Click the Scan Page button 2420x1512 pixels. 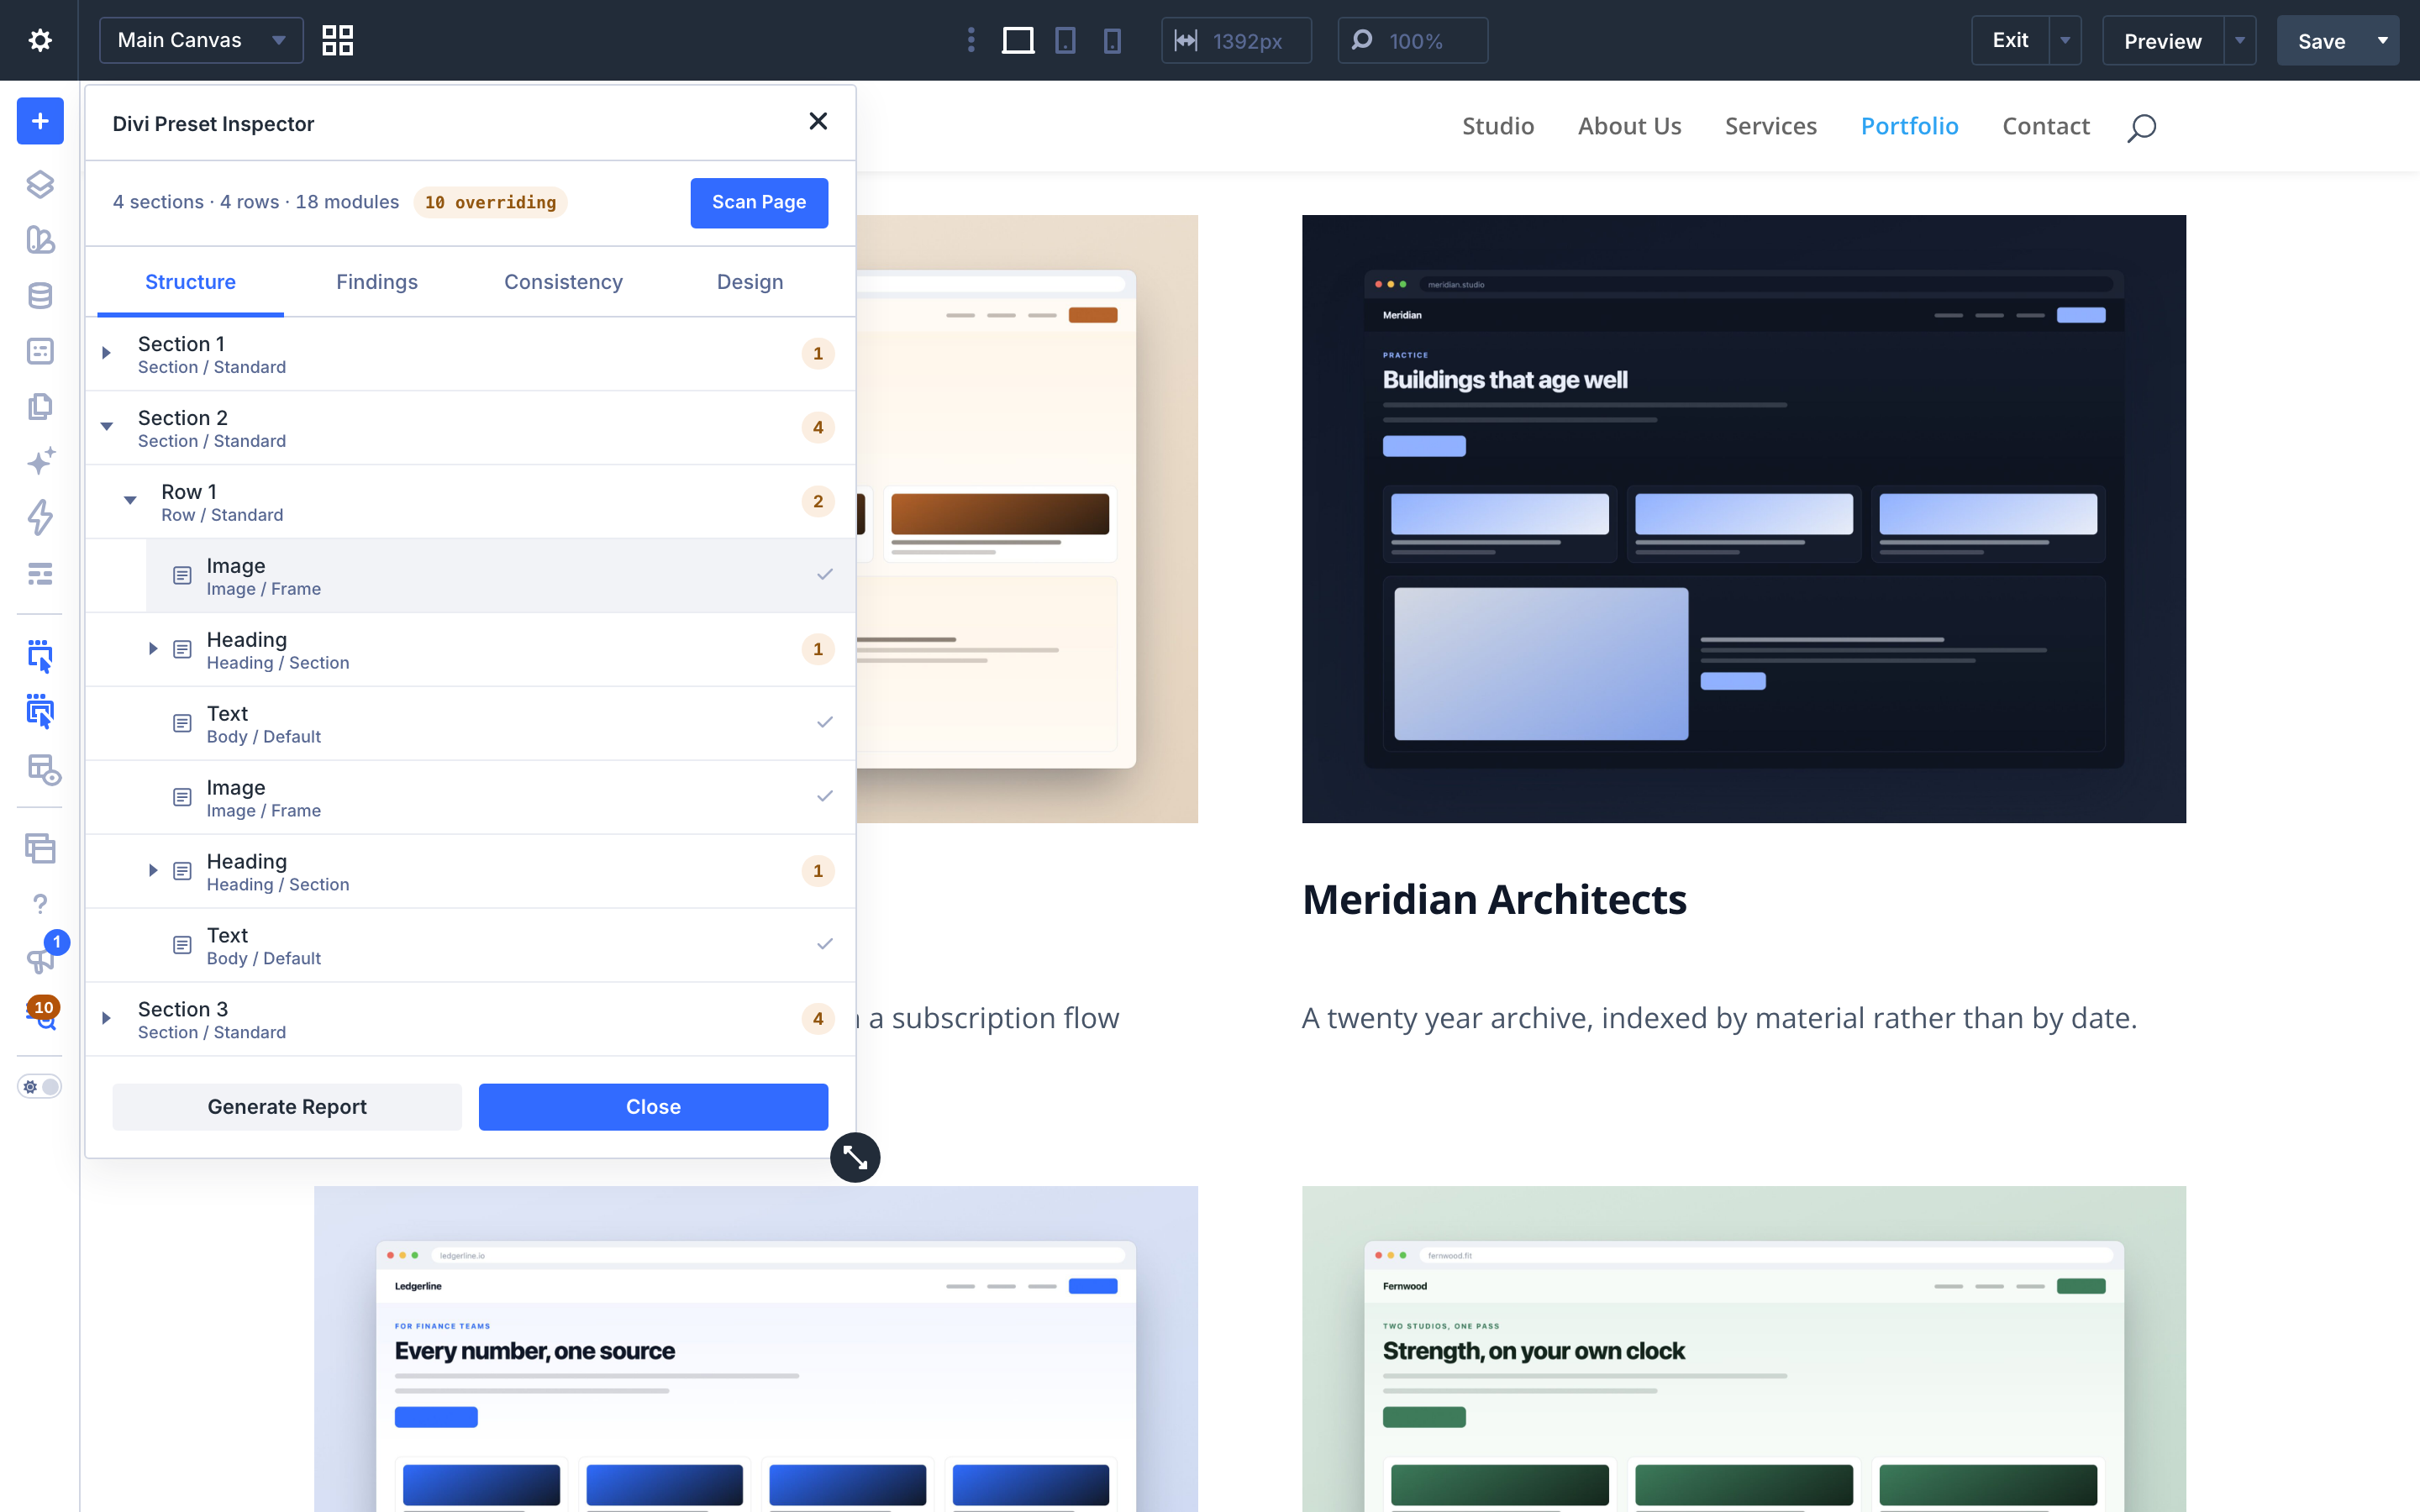pyautogui.click(x=759, y=202)
